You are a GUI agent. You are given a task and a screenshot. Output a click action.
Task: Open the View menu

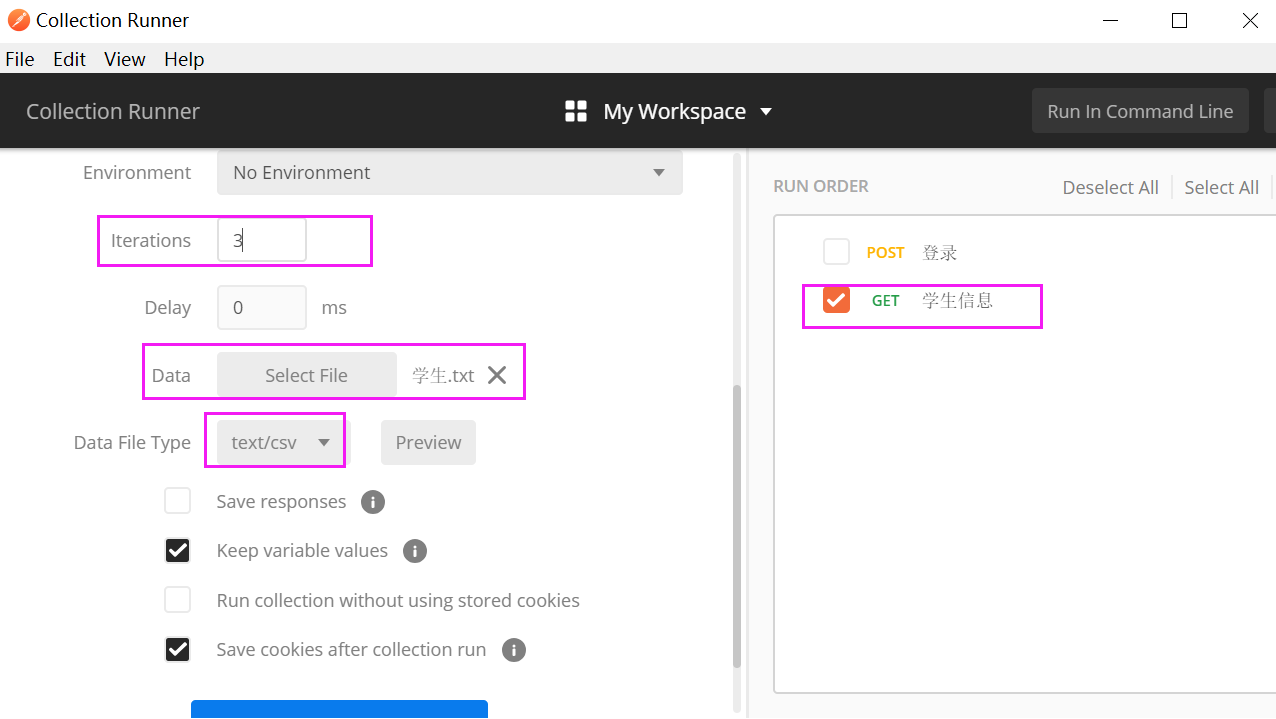[125, 59]
